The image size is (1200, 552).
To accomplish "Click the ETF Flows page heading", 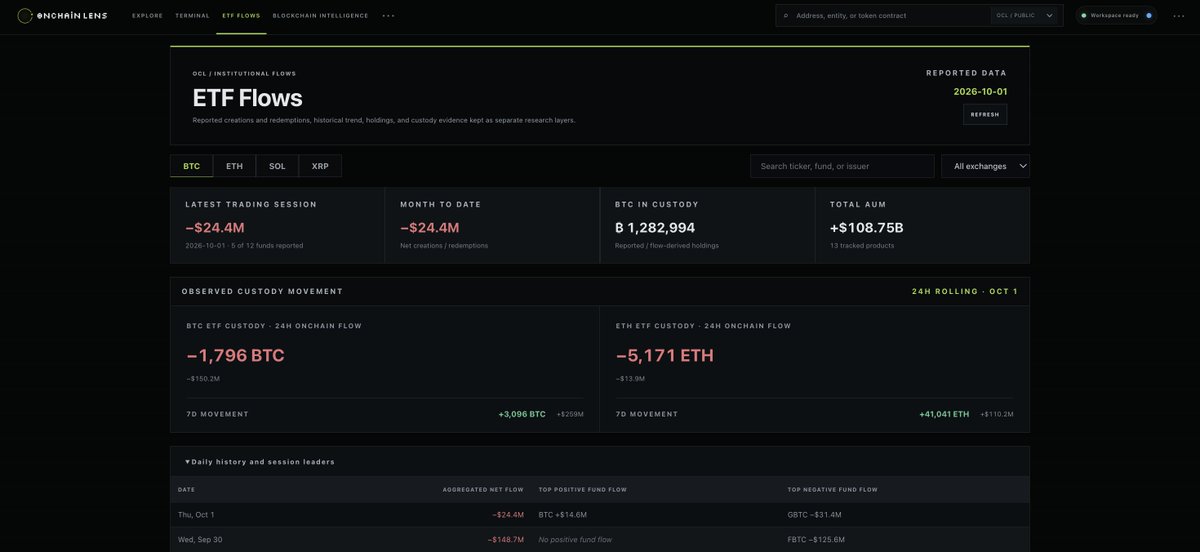I will click(248, 97).
